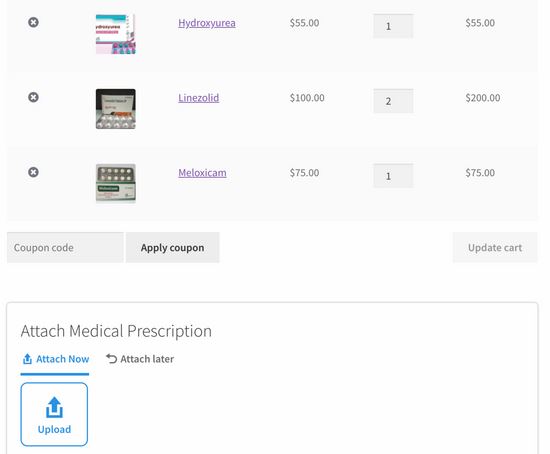This screenshot has height=454, width=550.
Task: Select the Linezolid quantity field
Action: 393,101
